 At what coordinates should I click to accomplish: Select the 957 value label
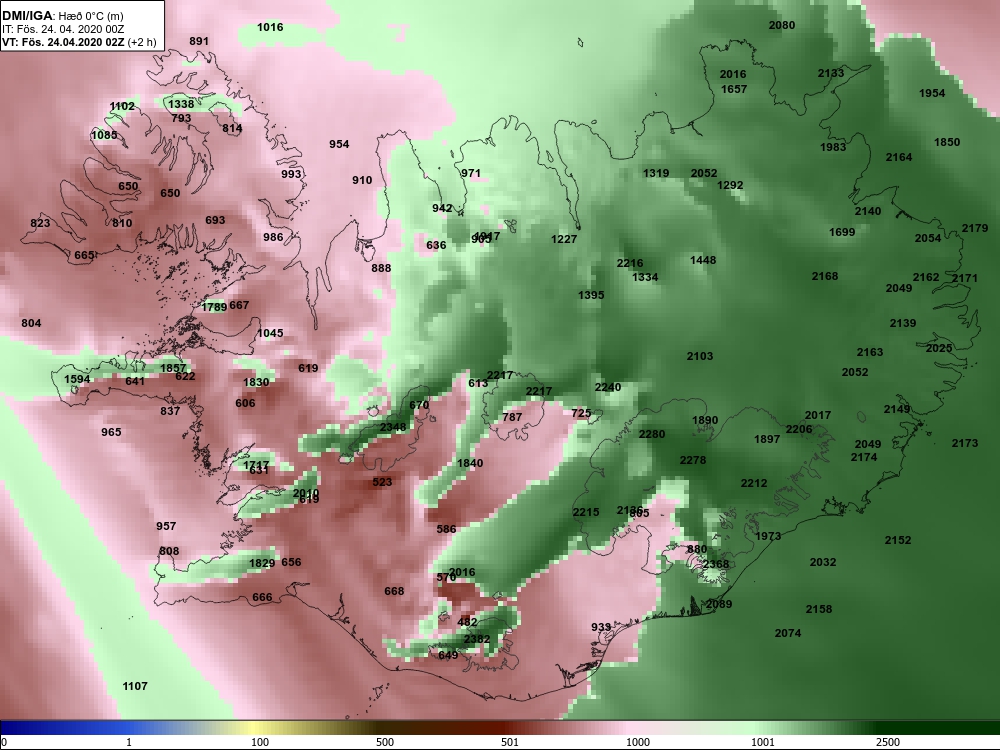[x=166, y=526]
